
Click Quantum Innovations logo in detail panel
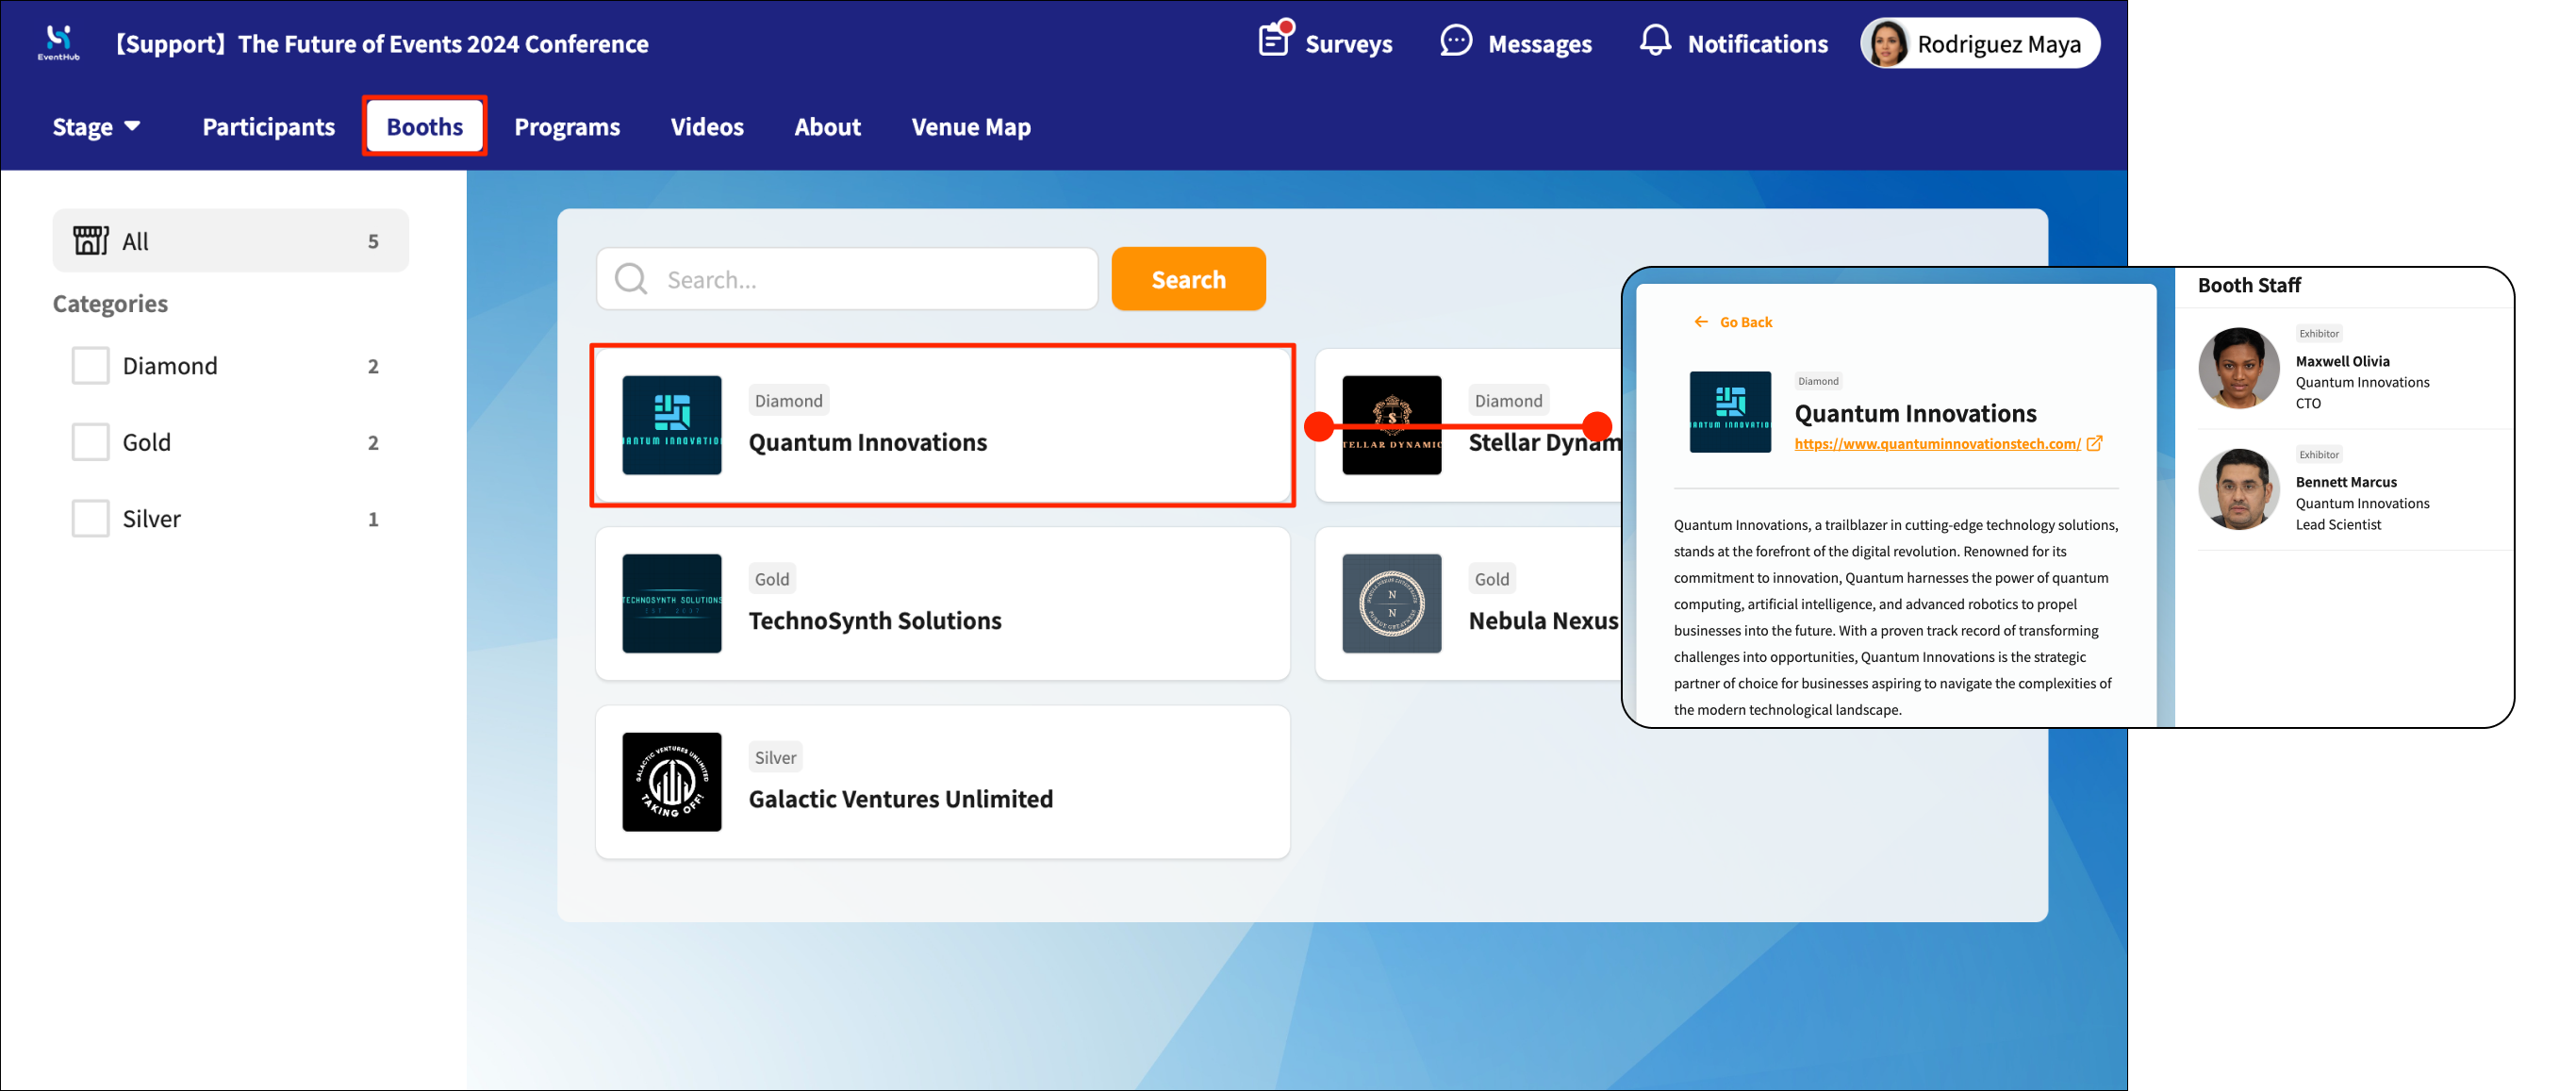click(x=1730, y=412)
